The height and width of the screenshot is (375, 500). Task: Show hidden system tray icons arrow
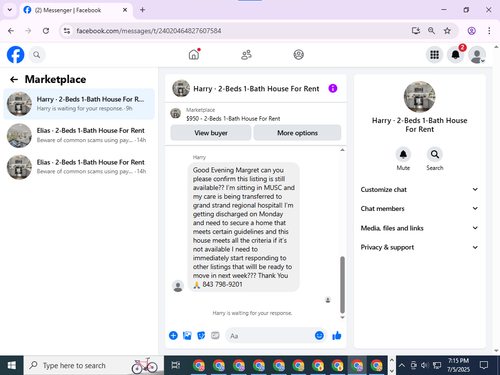coord(402,365)
